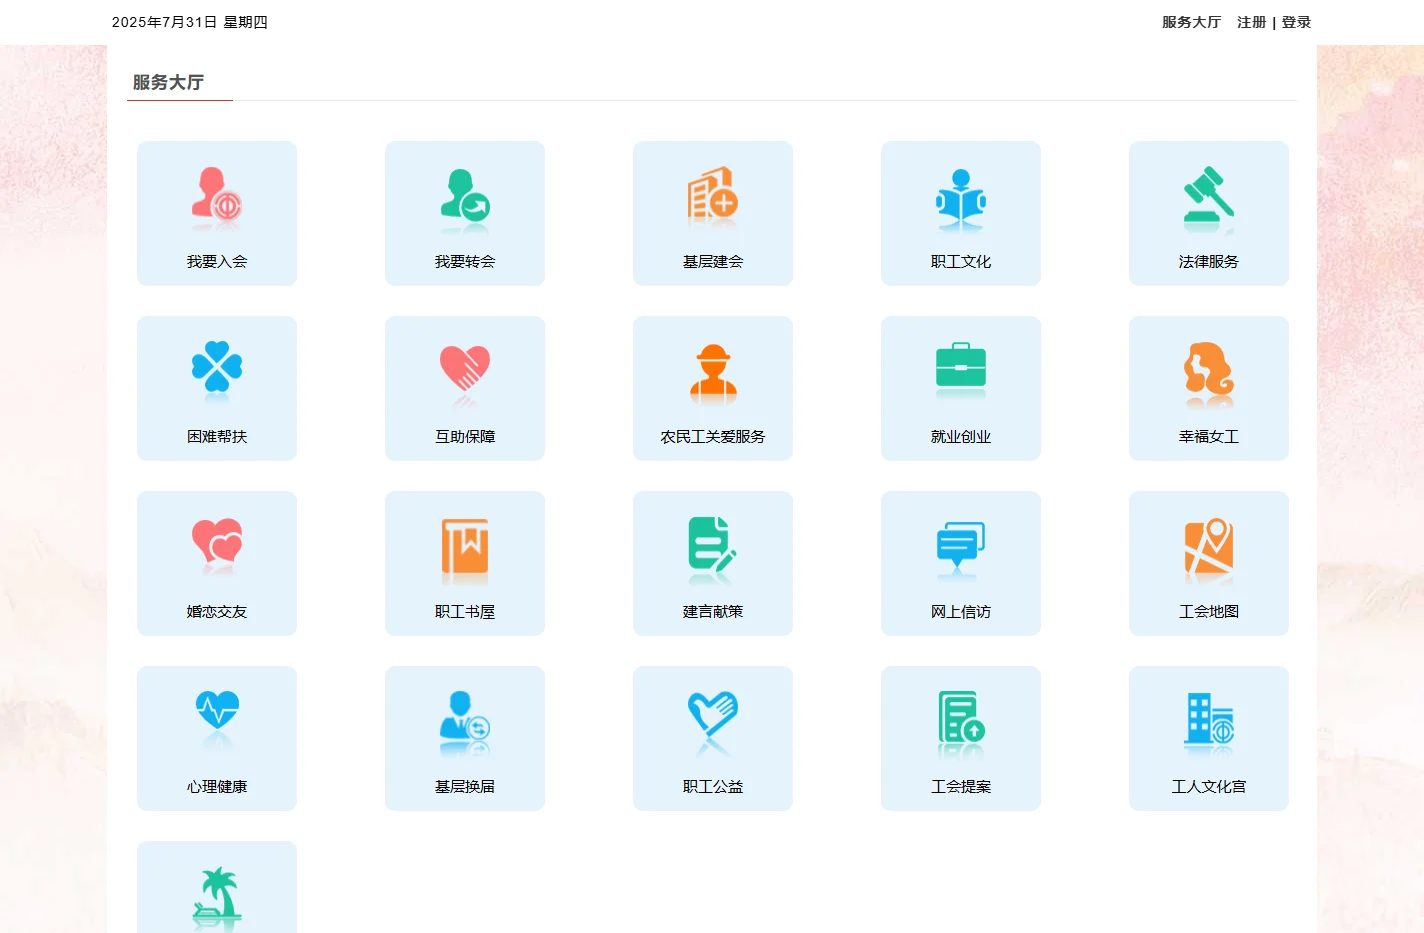
Task: Select the 心理健康 heartbeat icon
Action: pos(217,721)
